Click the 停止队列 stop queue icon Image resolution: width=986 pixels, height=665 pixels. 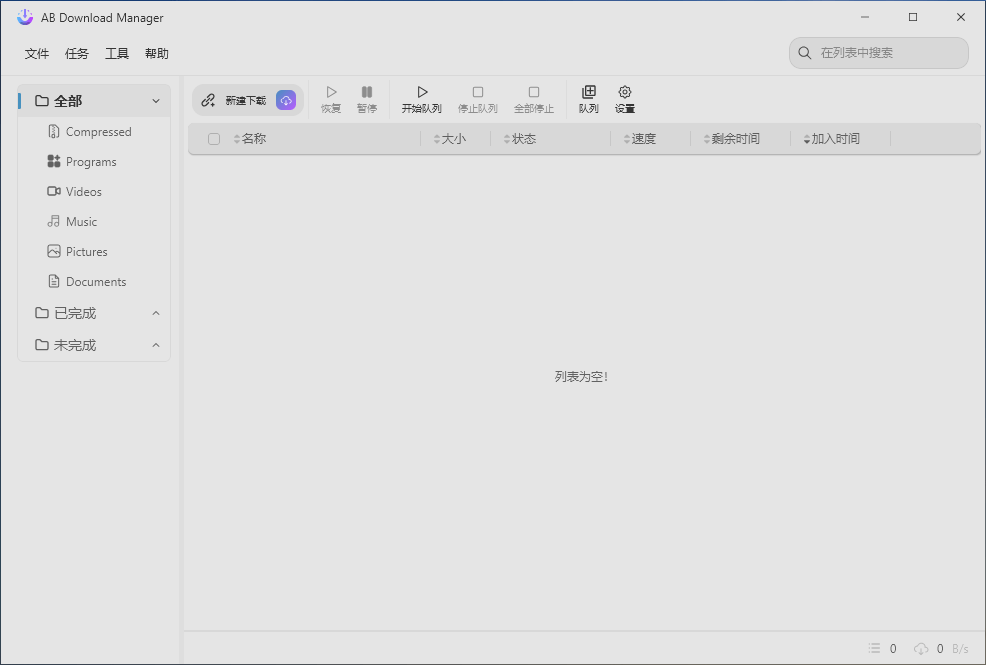[x=478, y=93]
